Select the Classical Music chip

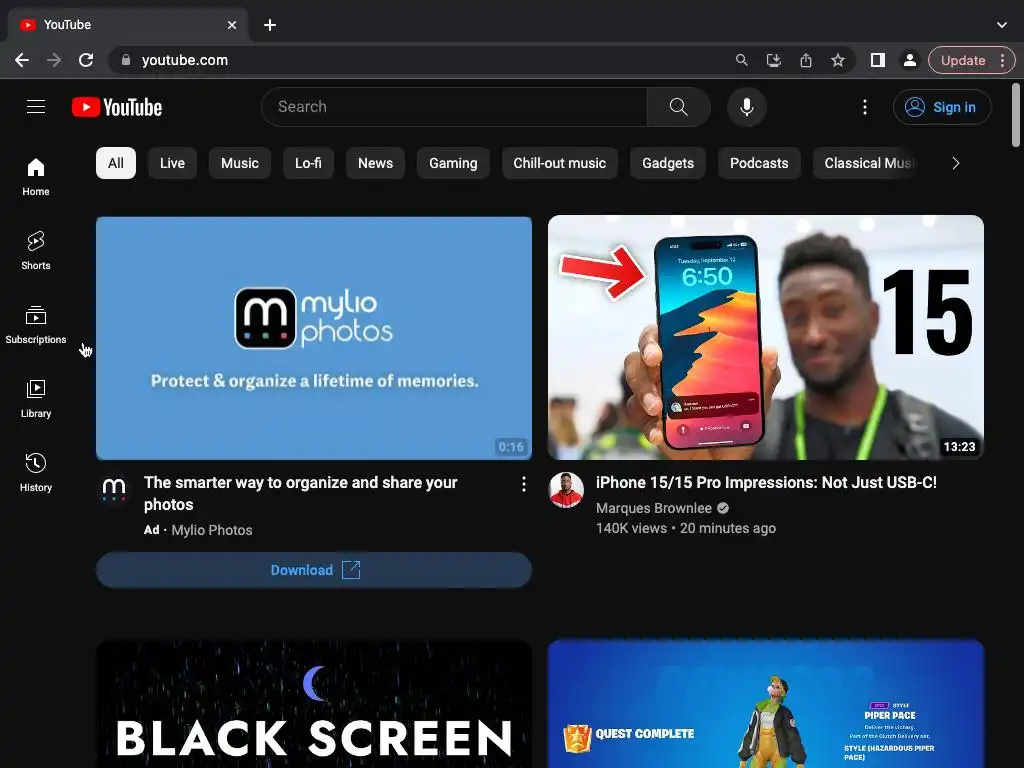[867, 163]
